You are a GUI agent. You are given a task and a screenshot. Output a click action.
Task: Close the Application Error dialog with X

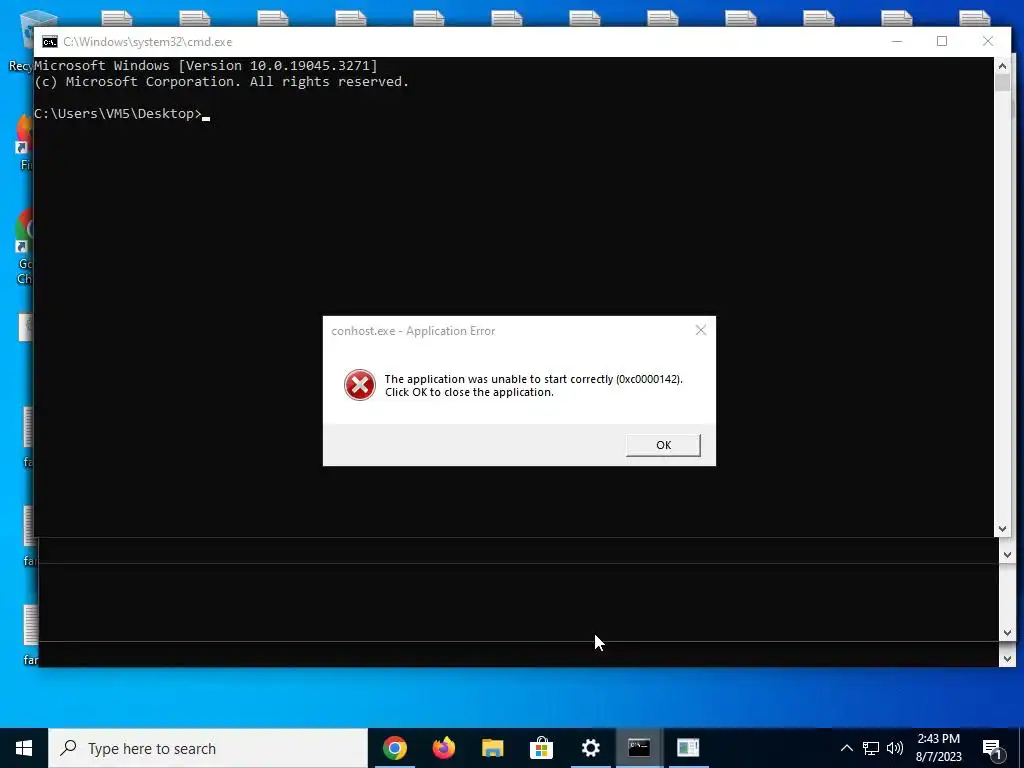pyautogui.click(x=701, y=330)
